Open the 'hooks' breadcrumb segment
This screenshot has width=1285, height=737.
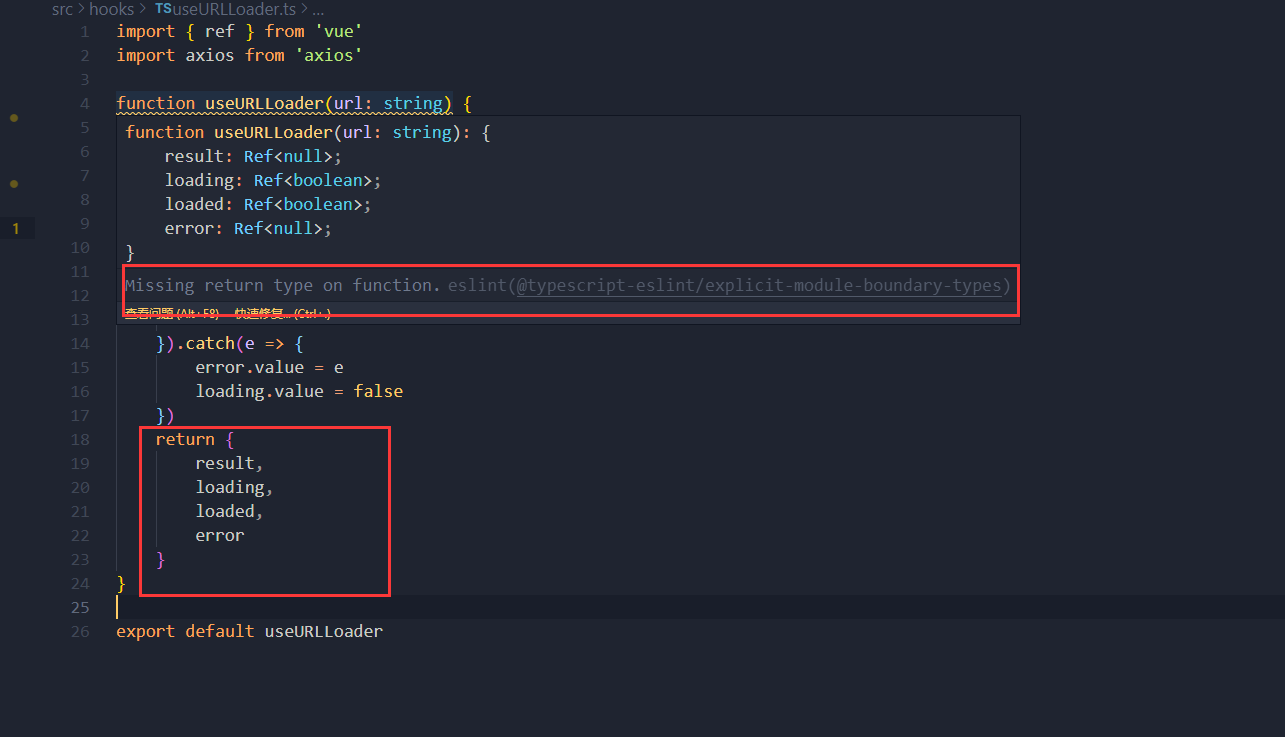tap(111, 9)
